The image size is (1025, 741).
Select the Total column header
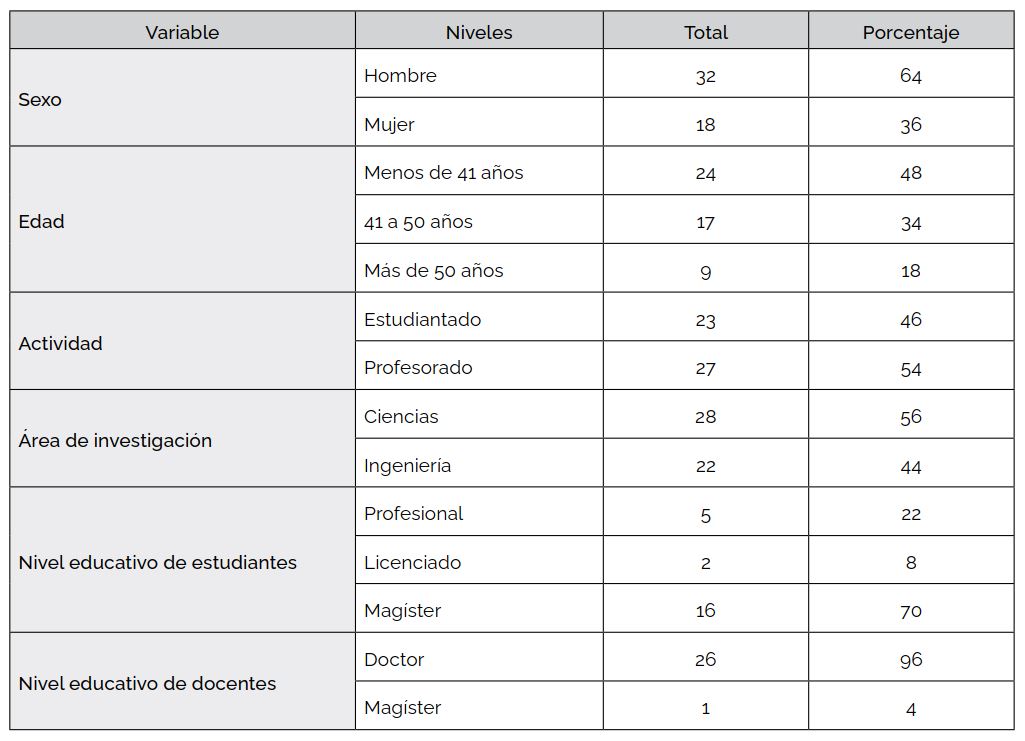tap(705, 32)
